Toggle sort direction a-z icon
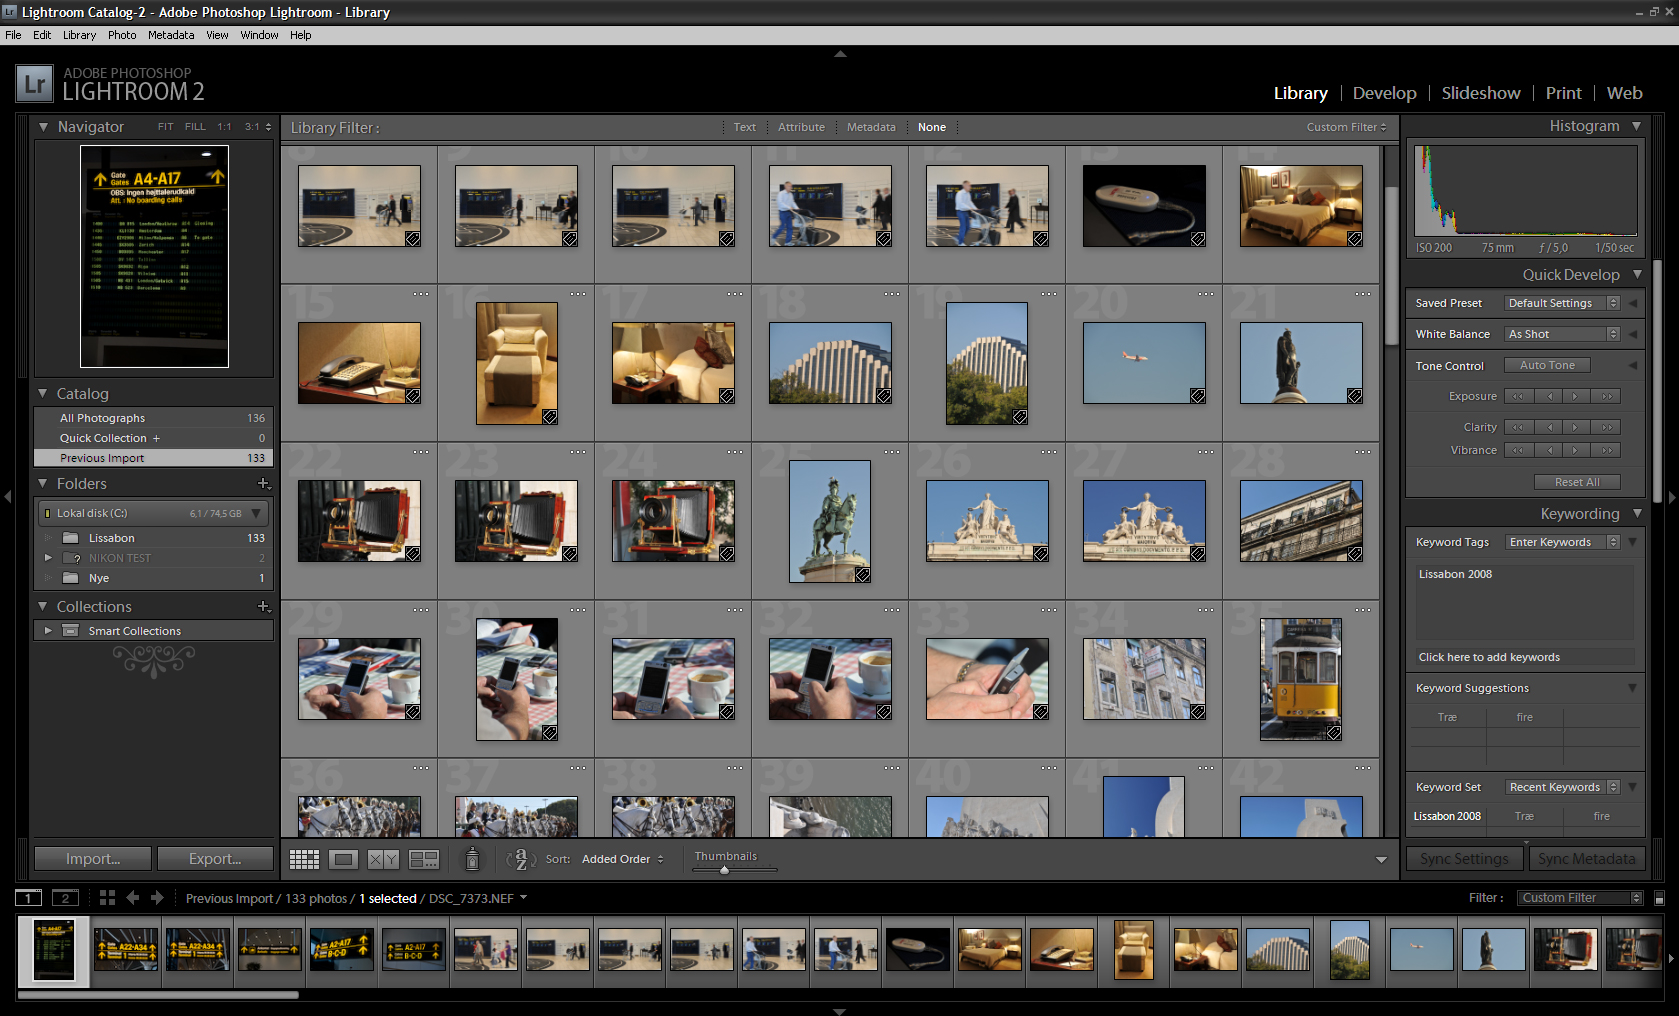This screenshot has width=1679, height=1016. pyautogui.click(x=520, y=859)
